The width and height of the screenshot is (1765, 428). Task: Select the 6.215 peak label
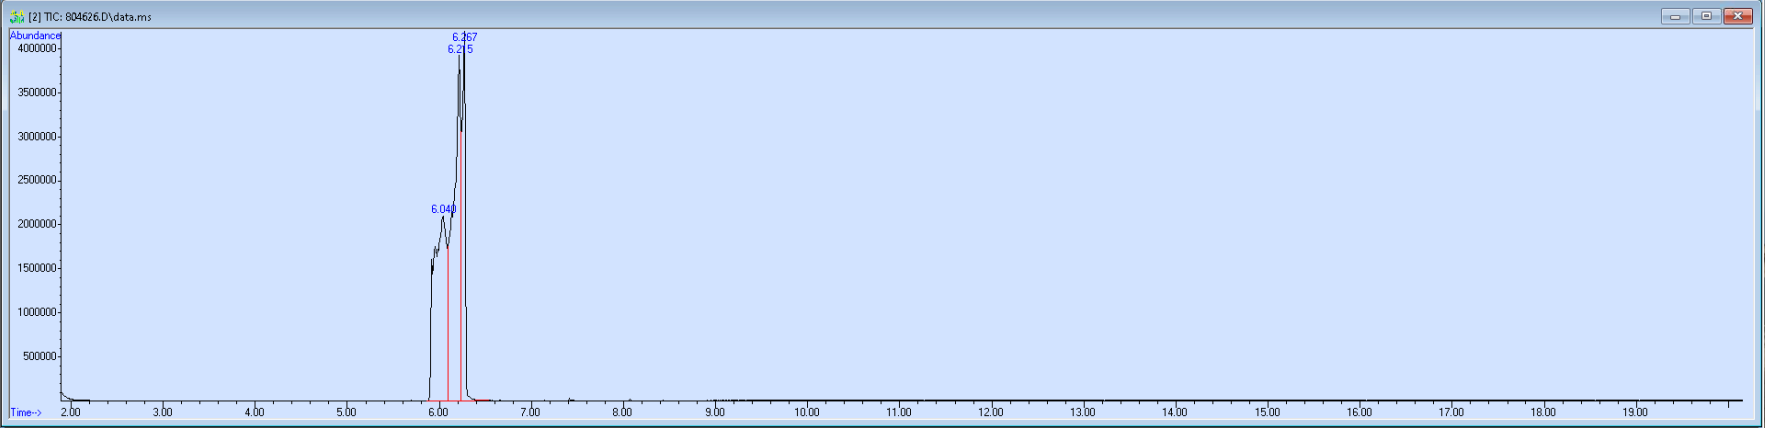click(460, 49)
